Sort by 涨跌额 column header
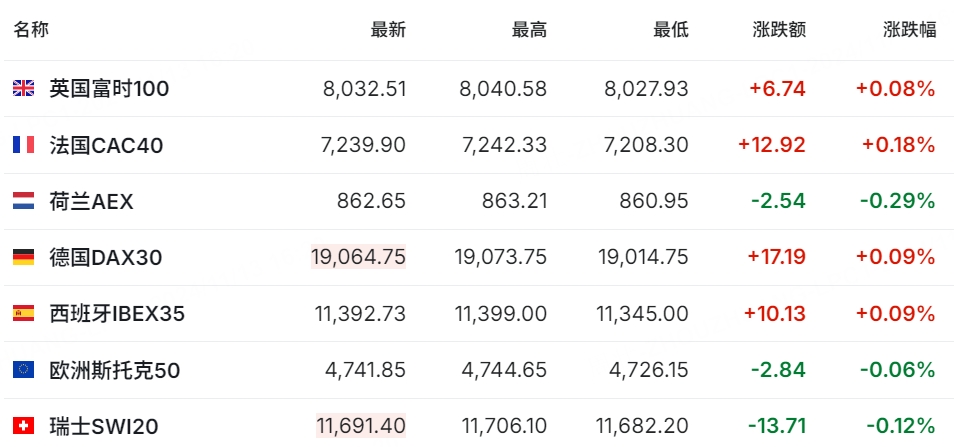 [779, 30]
